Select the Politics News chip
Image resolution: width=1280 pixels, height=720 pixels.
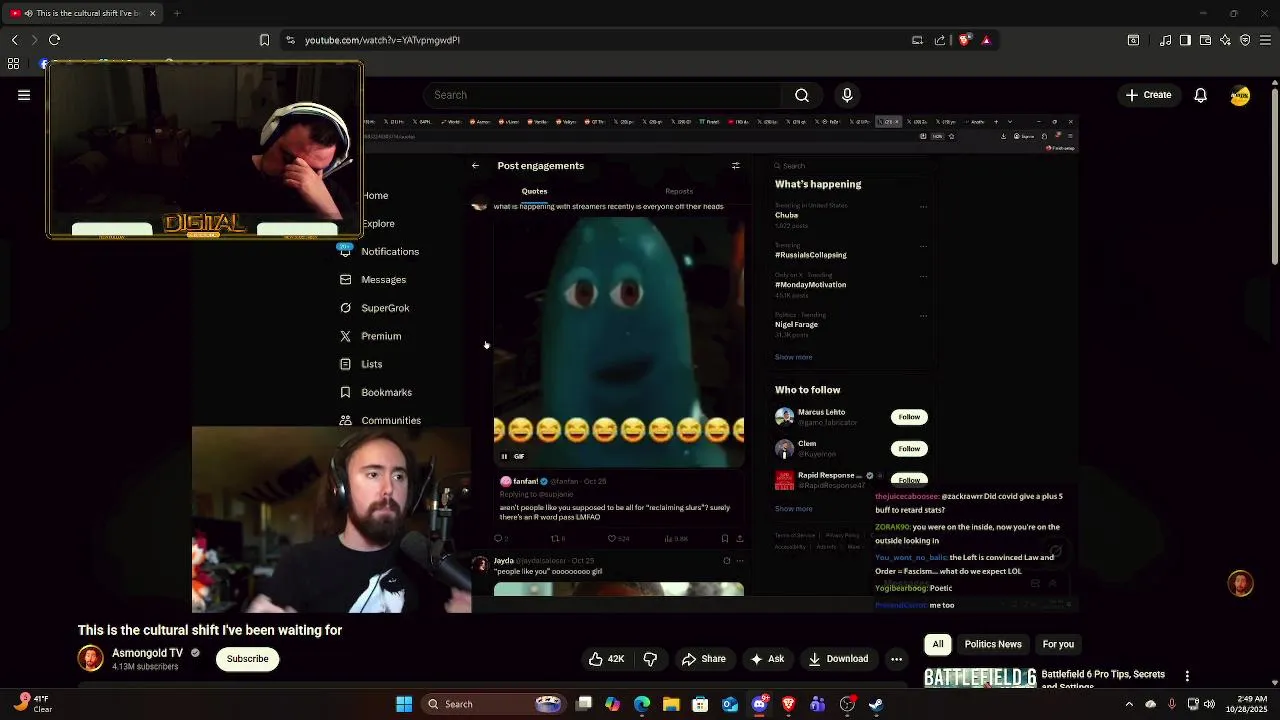coord(993,644)
